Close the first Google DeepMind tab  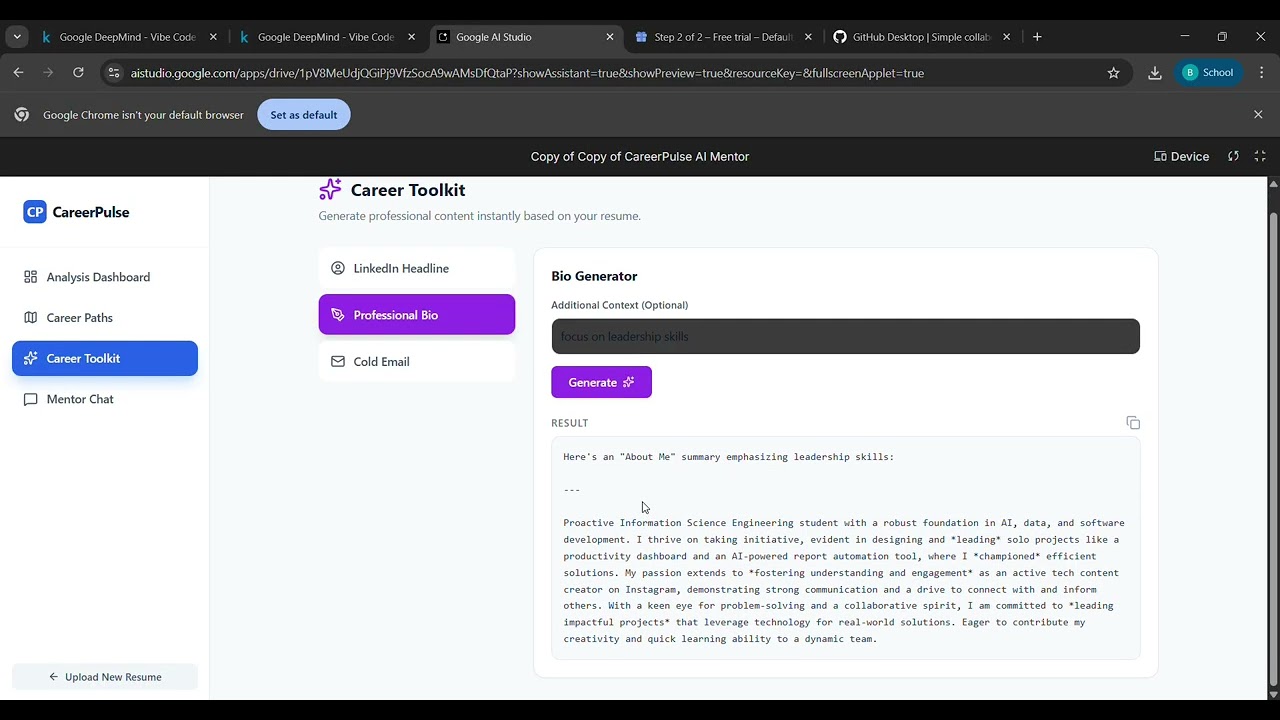click(x=213, y=37)
